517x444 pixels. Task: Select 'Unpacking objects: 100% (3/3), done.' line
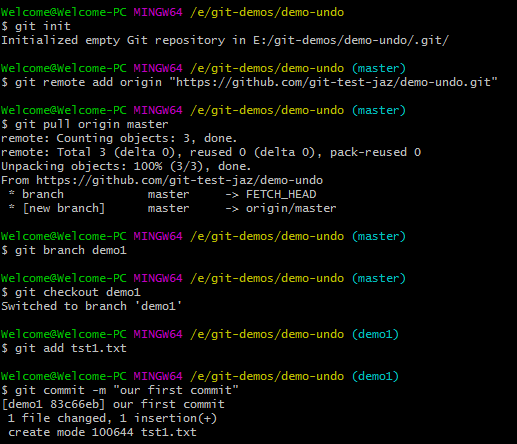coord(126,166)
